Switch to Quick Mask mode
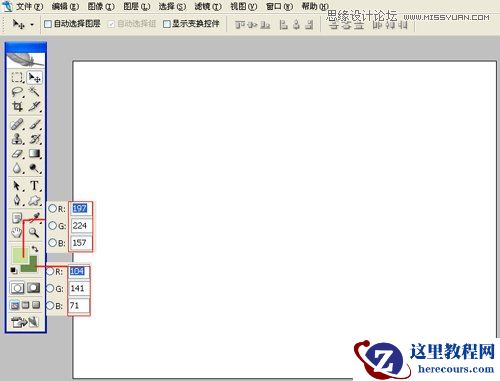This screenshot has width=500, height=381. (x=34, y=288)
